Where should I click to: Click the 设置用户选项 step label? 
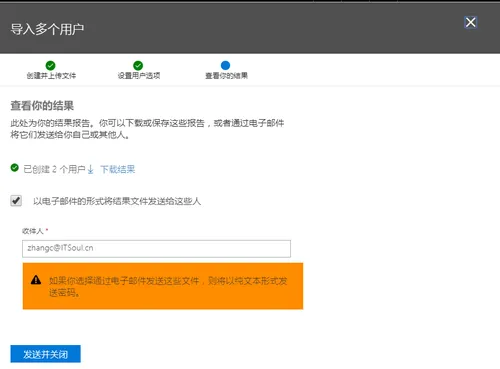139,76
